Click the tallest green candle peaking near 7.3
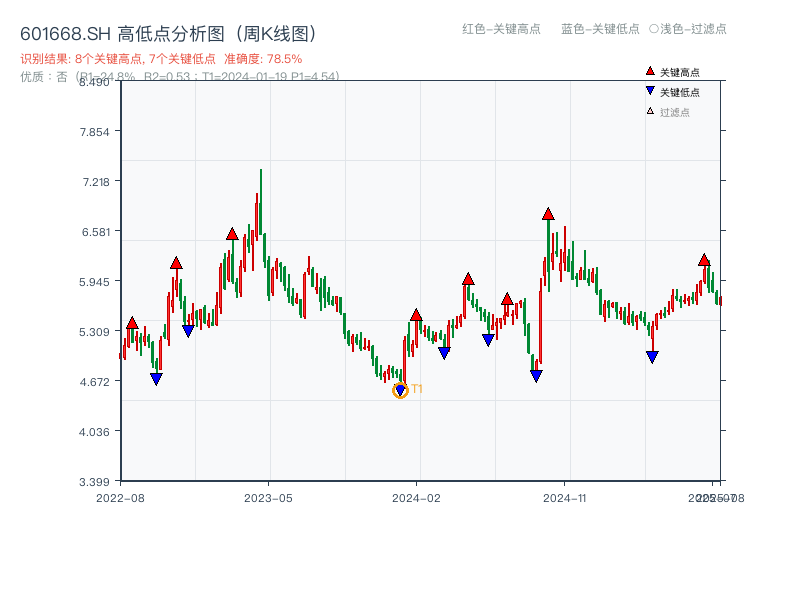The width and height of the screenshot is (800, 600). (261, 202)
